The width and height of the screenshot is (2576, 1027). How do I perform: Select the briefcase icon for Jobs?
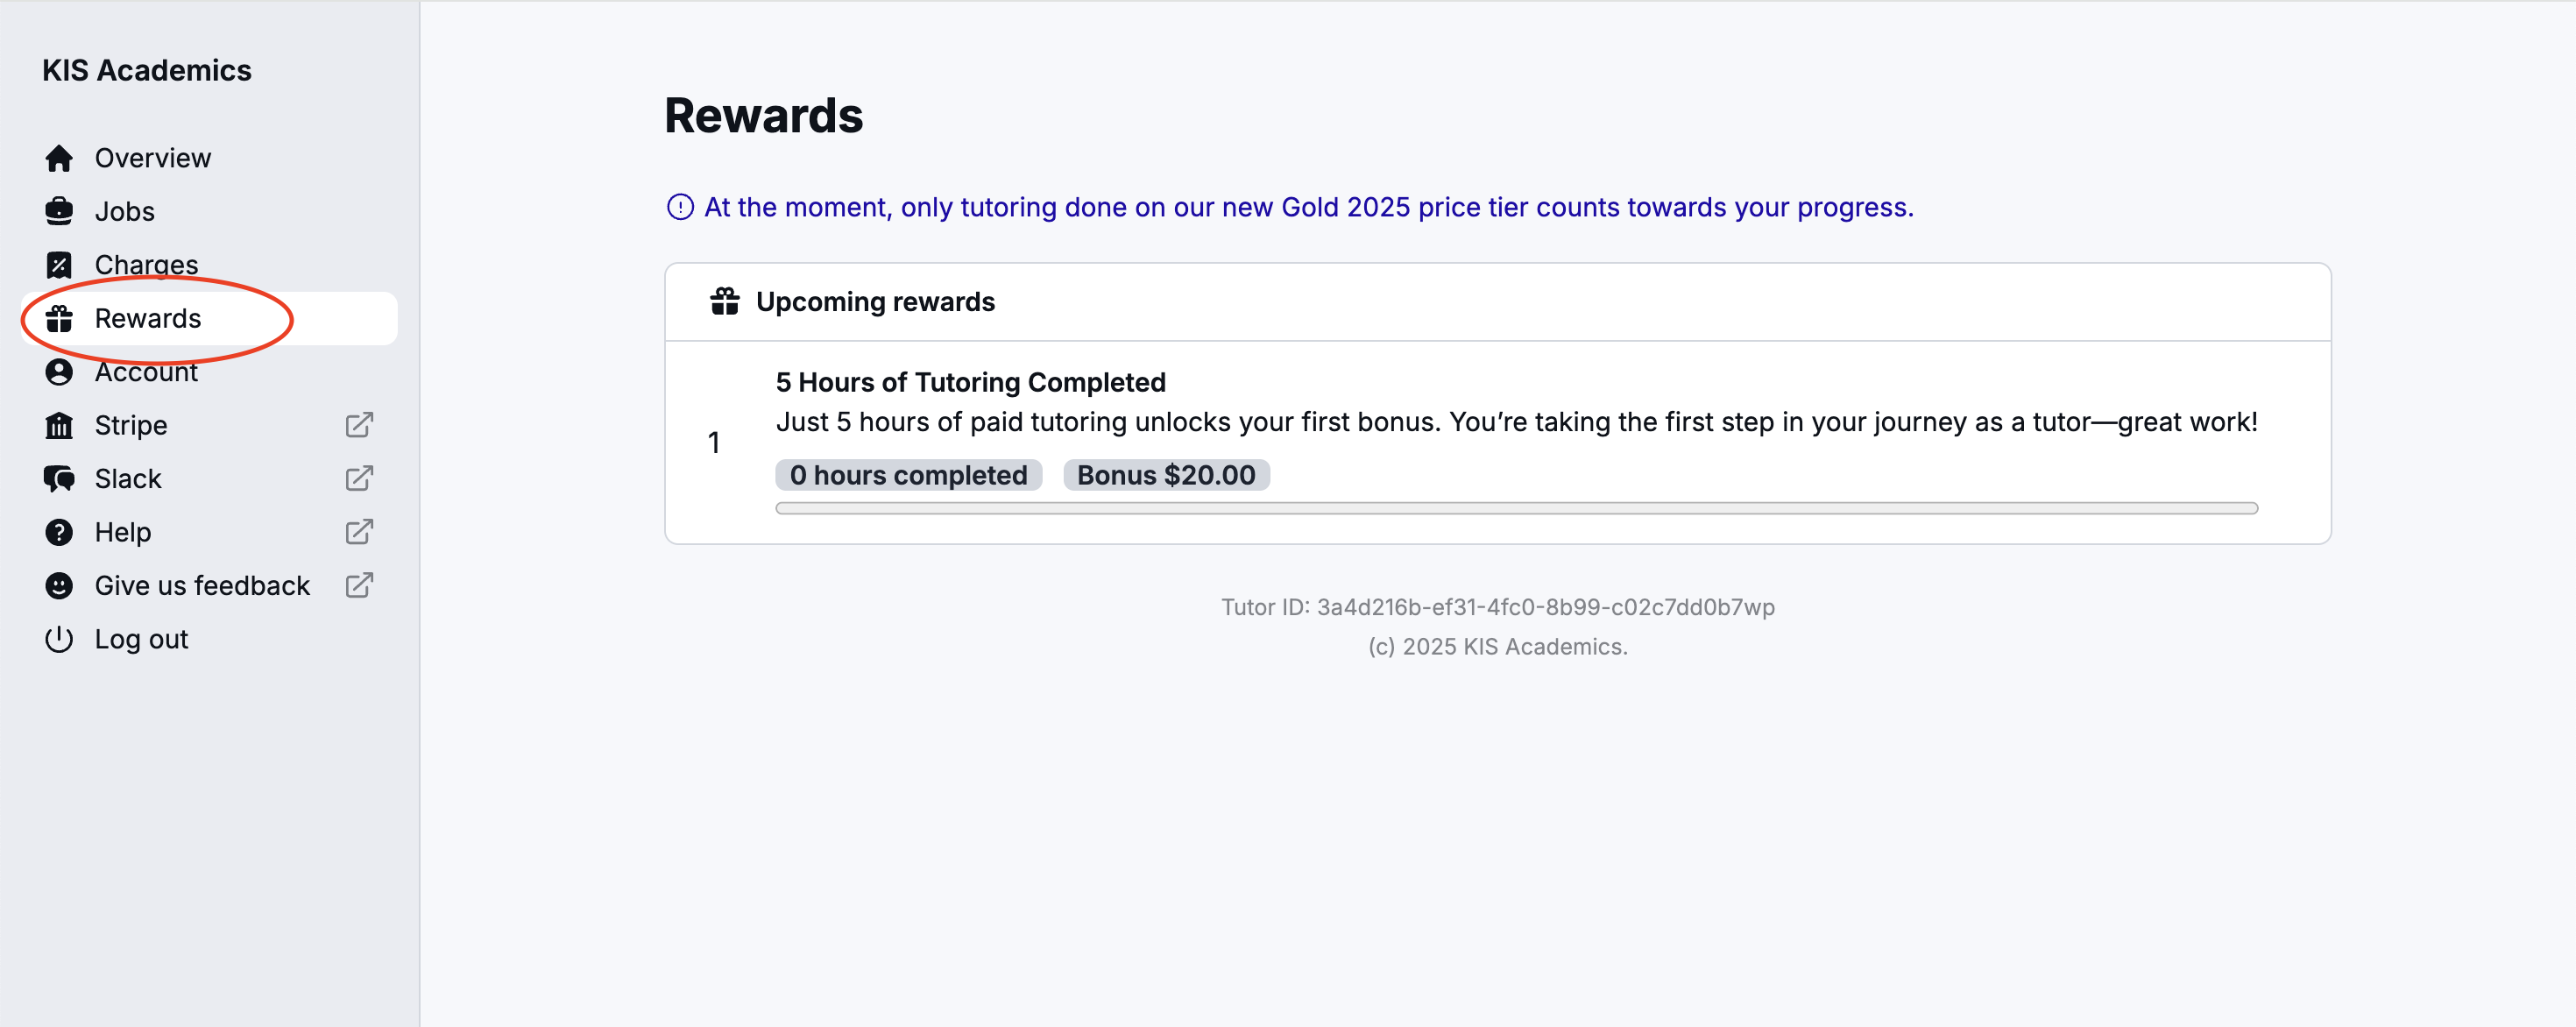point(59,211)
